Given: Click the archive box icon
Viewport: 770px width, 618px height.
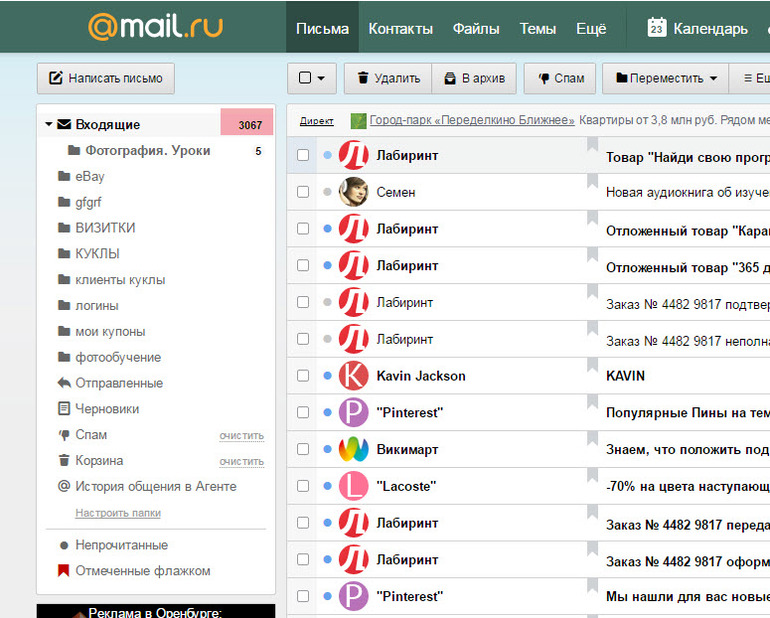Looking at the screenshot, I should pos(450,78).
